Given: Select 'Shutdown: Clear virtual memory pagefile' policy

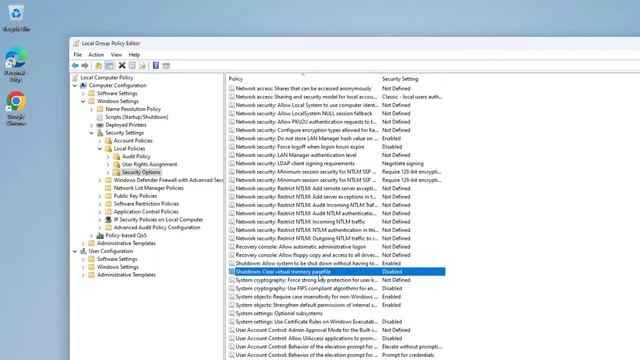Looking at the screenshot, I should [x=283, y=272].
